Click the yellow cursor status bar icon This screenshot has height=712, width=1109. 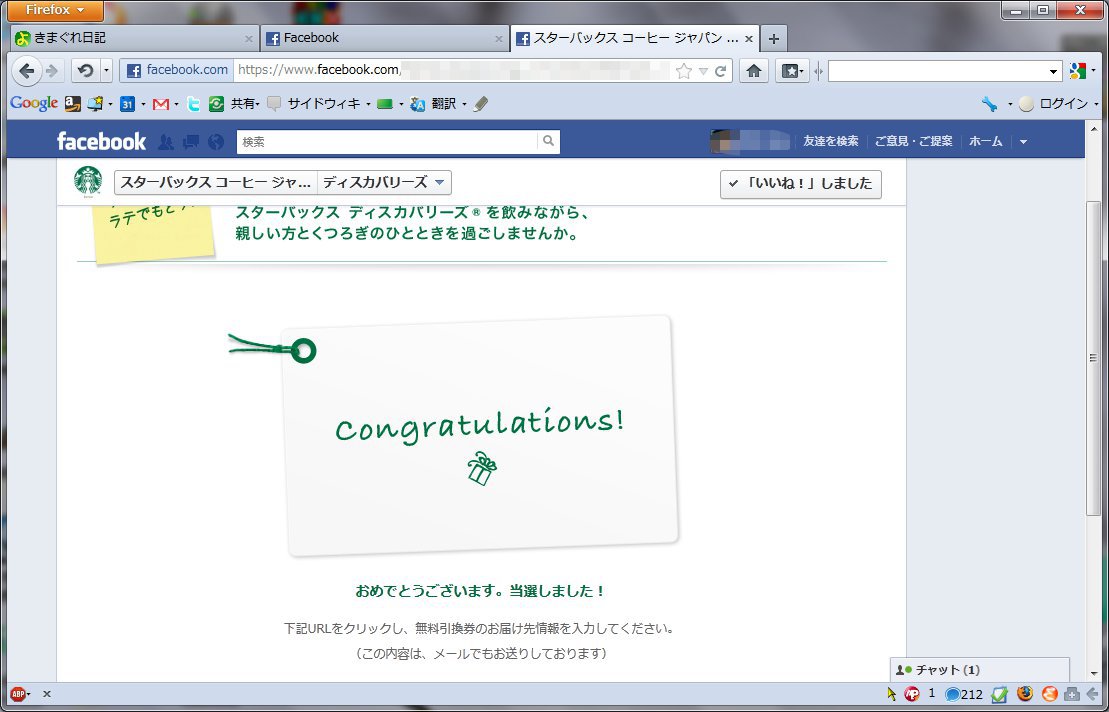pyautogui.click(x=891, y=694)
